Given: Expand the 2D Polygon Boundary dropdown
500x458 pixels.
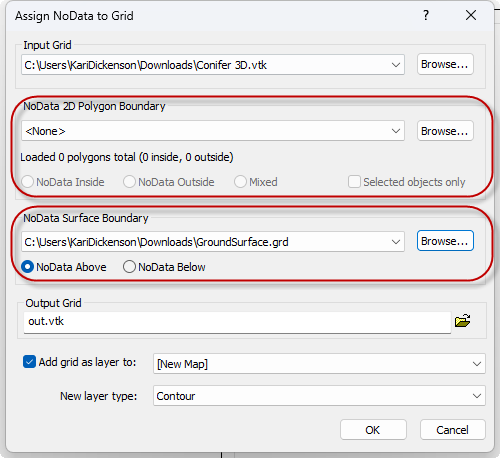Looking at the screenshot, I should click(x=396, y=131).
